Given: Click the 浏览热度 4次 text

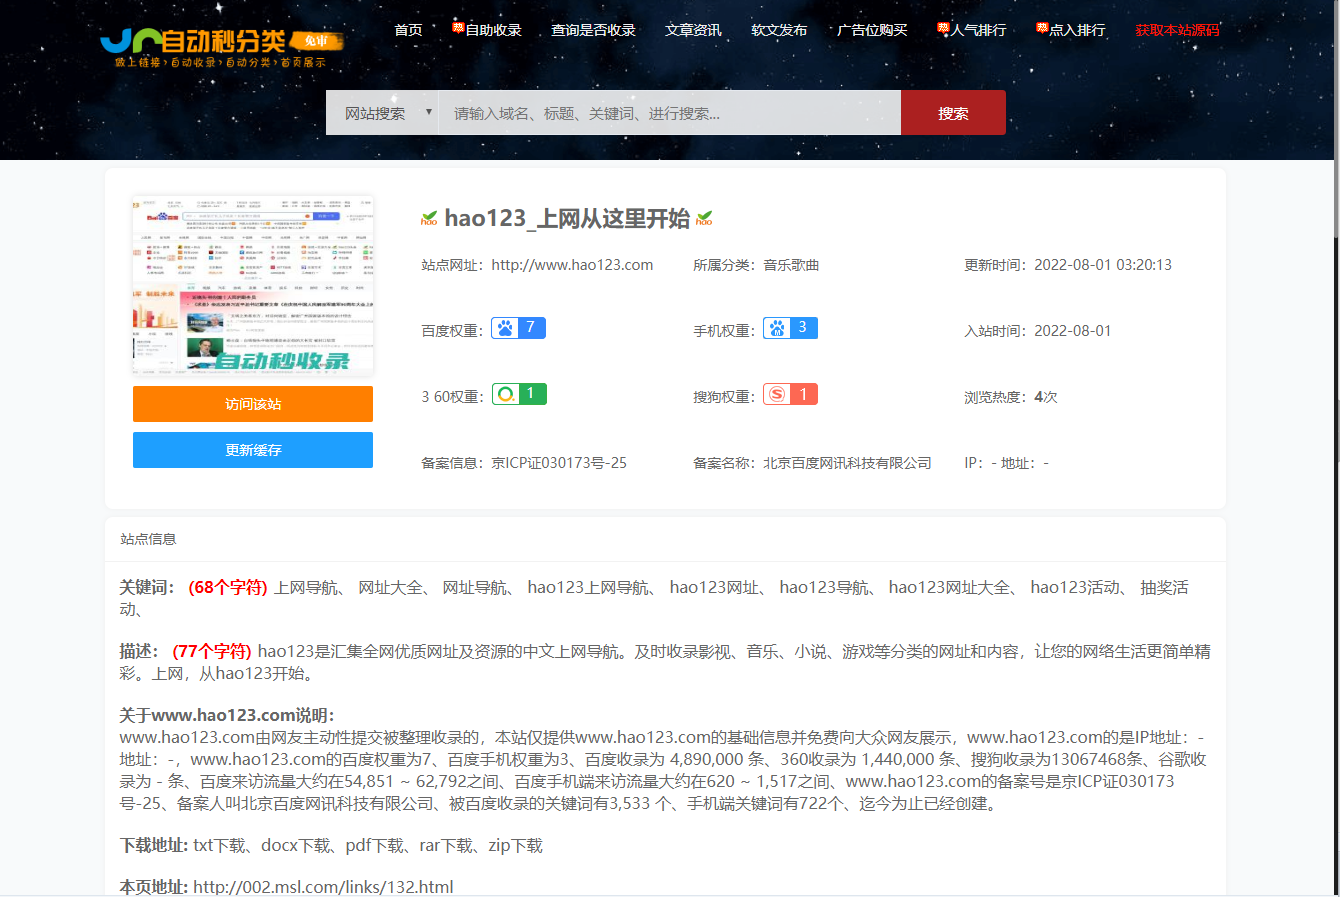Looking at the screenshot, I should (1011, 397).
